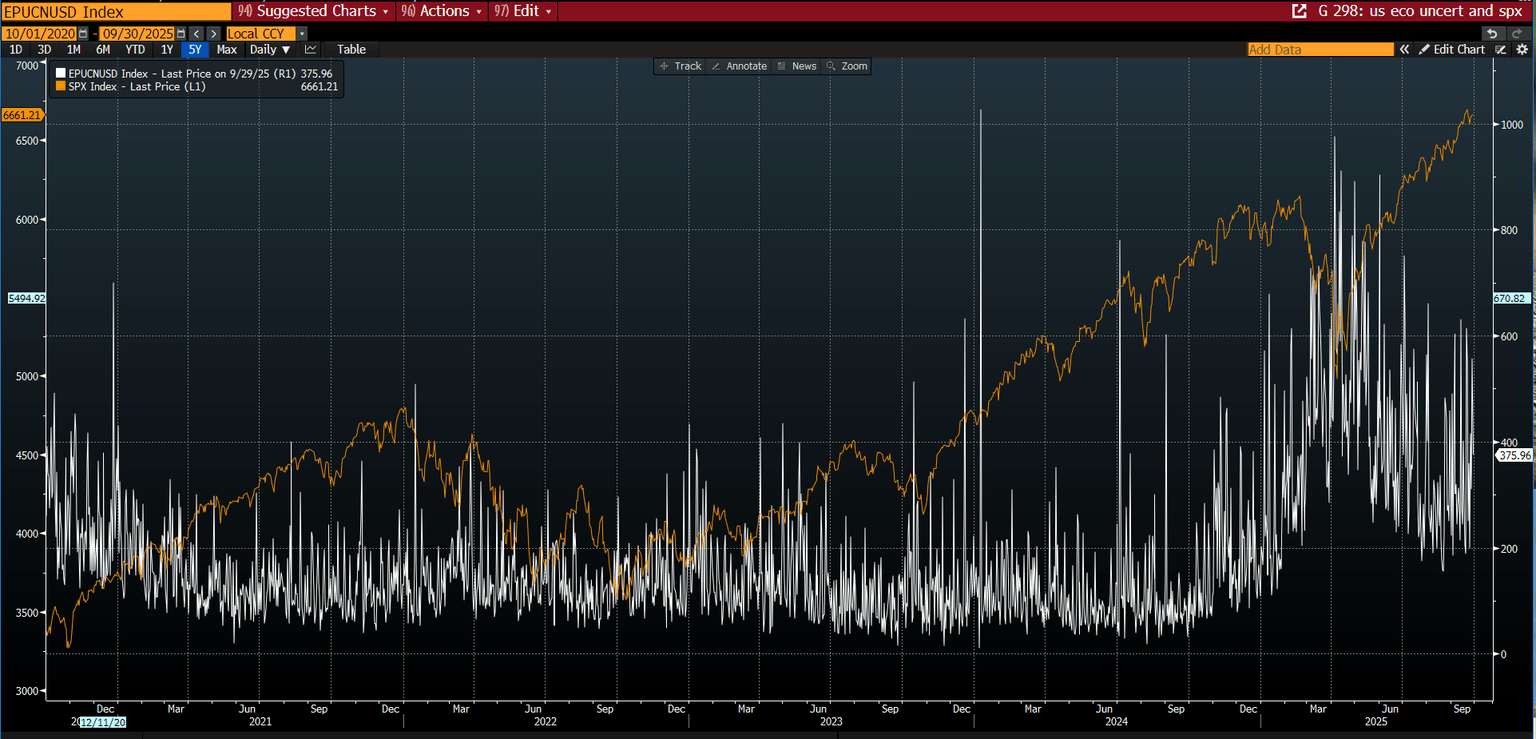Click the undo arrow icon

click(1491, 33)
